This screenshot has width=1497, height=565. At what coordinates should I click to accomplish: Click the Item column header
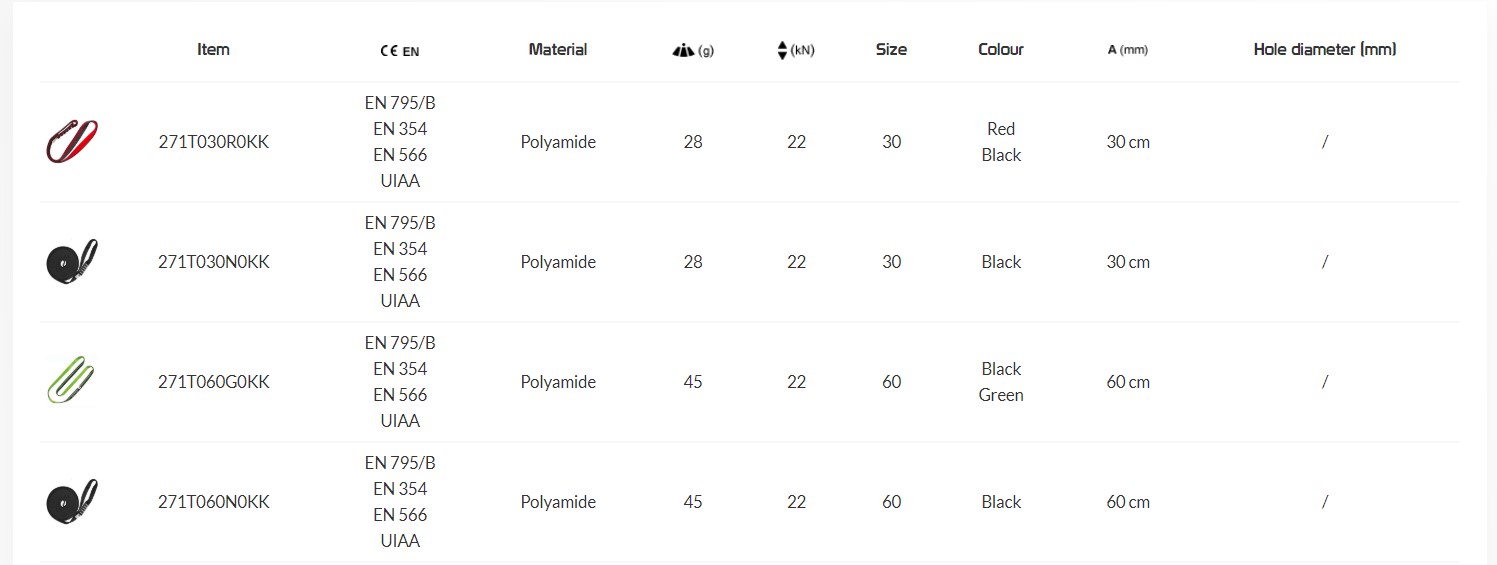point(213,49)
